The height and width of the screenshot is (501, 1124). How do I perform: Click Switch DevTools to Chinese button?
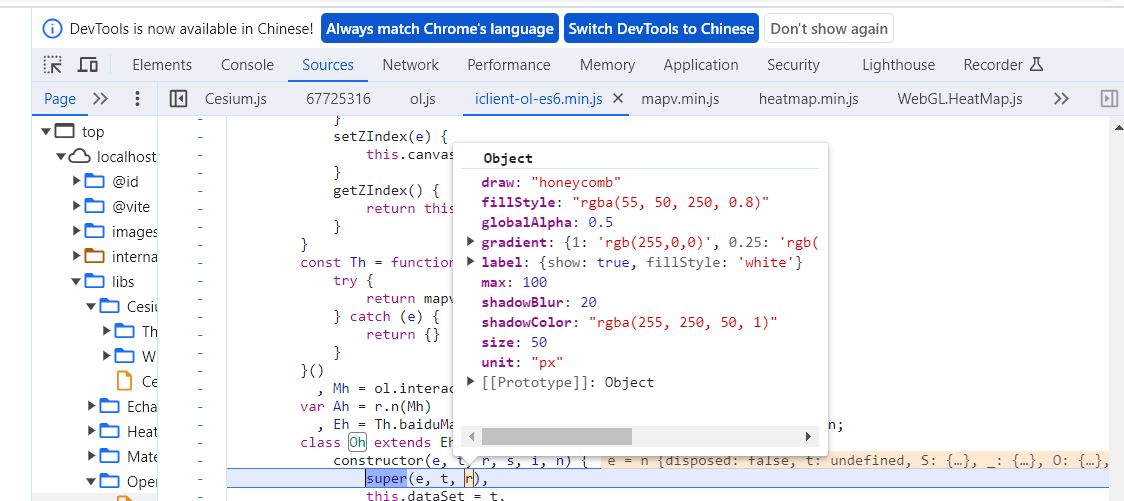(661, 29)
